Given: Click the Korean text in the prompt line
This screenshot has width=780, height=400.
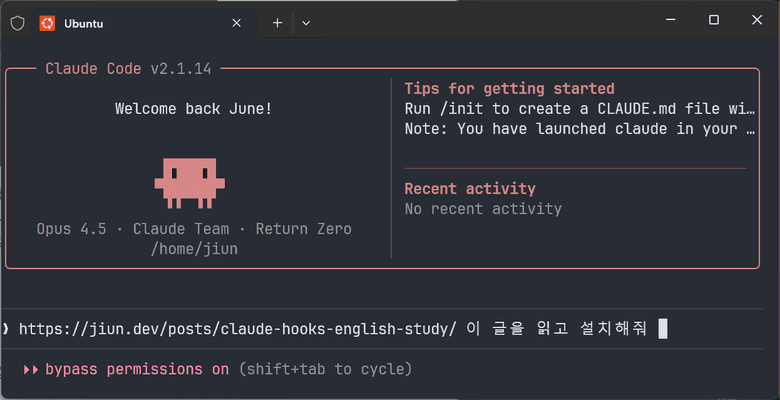Looking at the screenshot, I should pyautogui.click(x=562, y=329).
